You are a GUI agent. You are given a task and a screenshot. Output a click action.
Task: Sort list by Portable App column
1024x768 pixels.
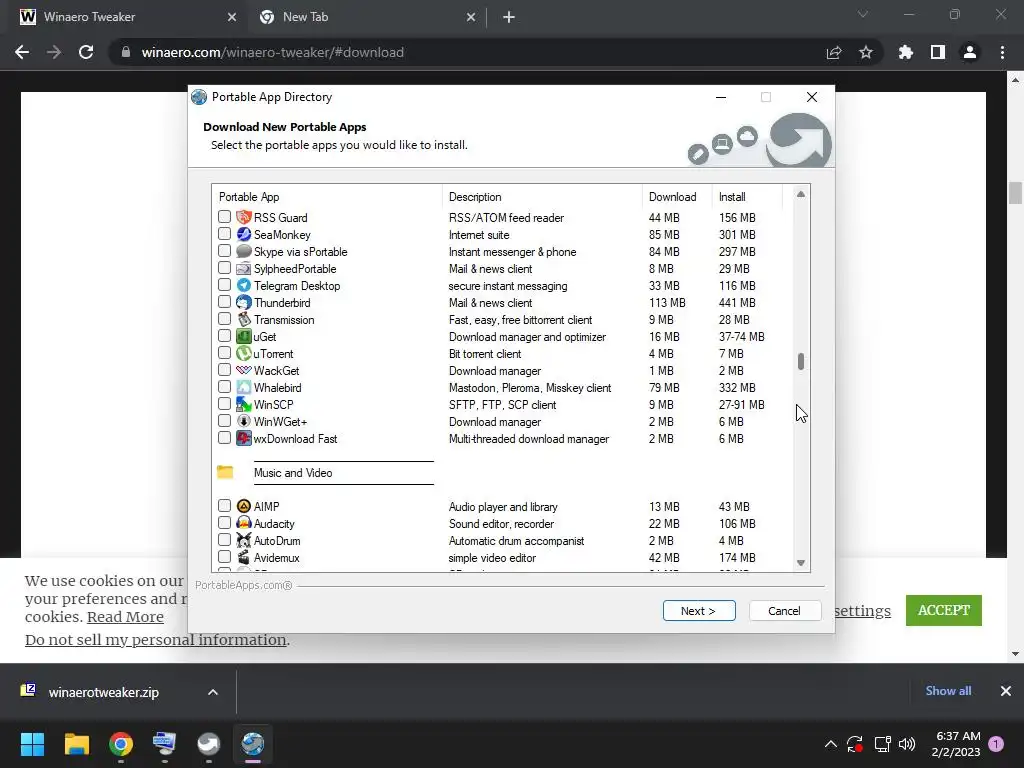[x=327, y=197]
